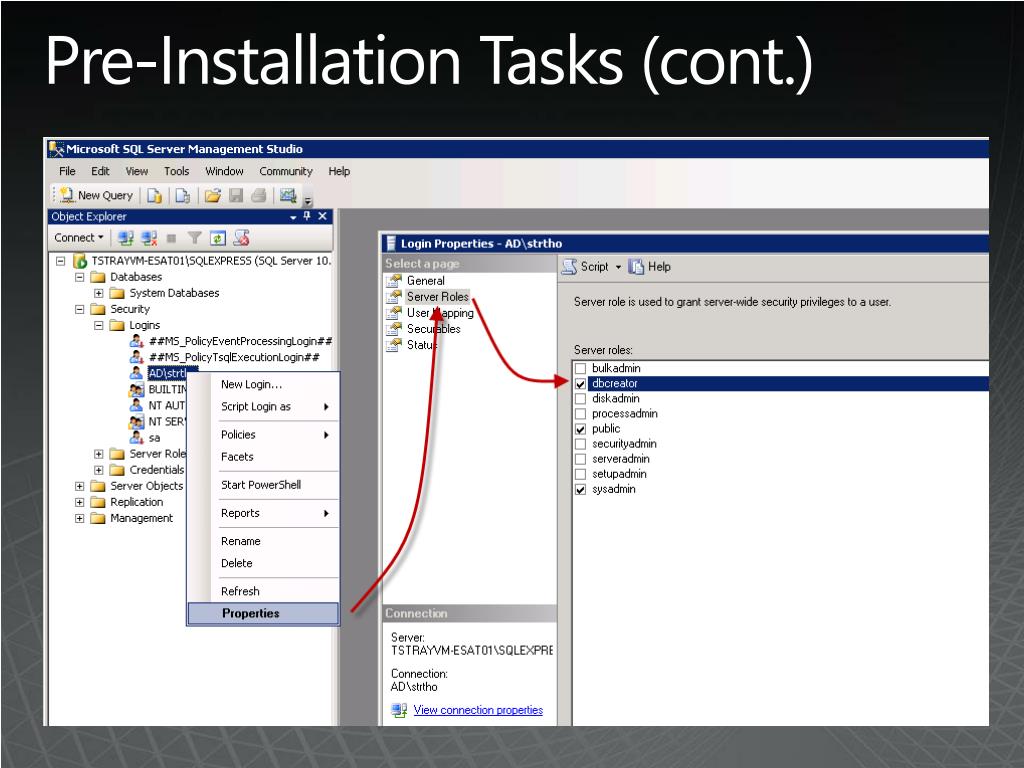Choose Refresh from context menu
This screenshot has height=768, width=1024.
pyautogui.click(x=263, y=591)
